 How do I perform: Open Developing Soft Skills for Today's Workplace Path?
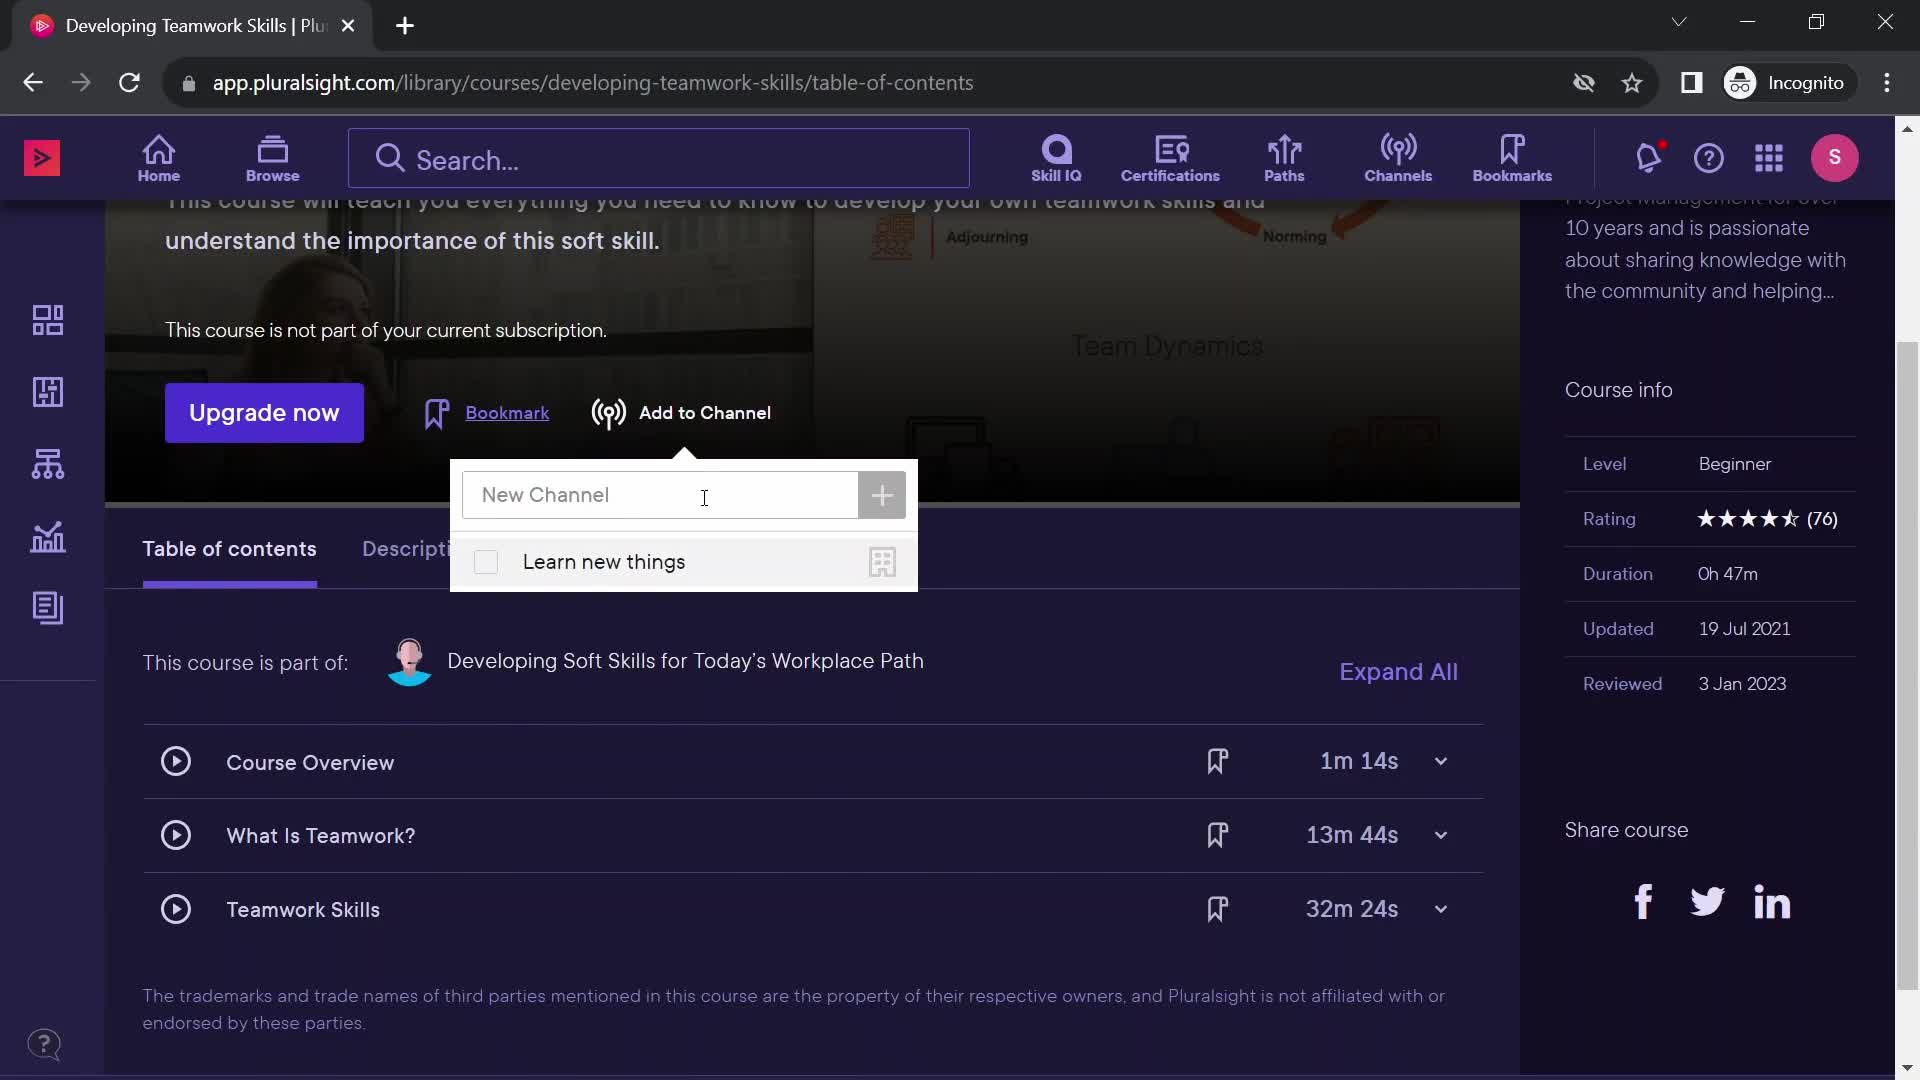(x=685, y=661)
